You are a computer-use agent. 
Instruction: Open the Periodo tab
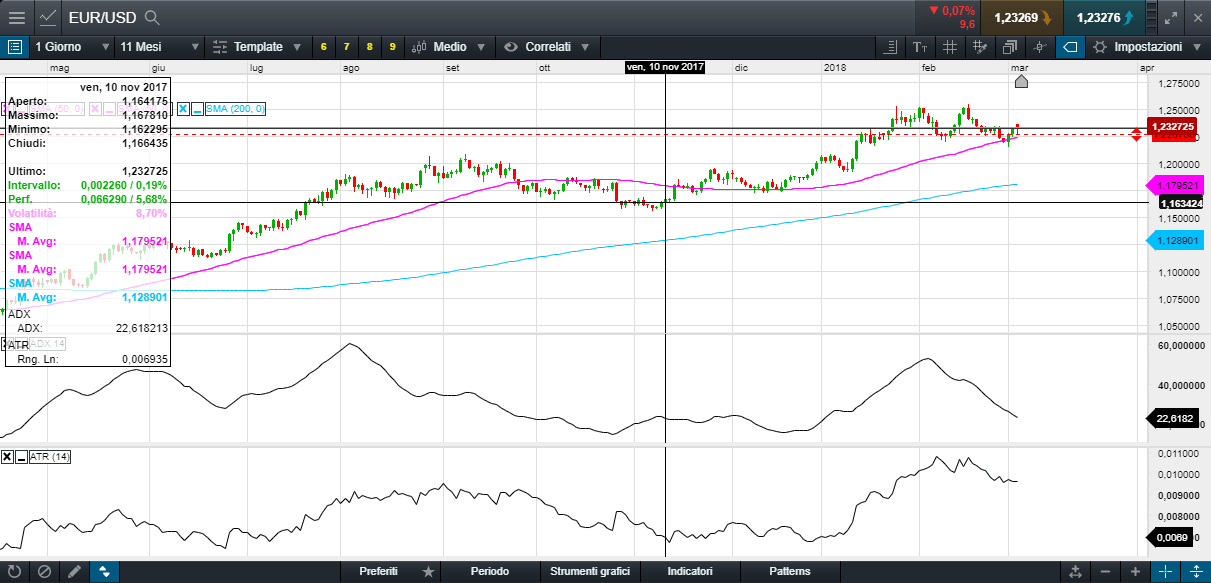click(x=490, y=571)
